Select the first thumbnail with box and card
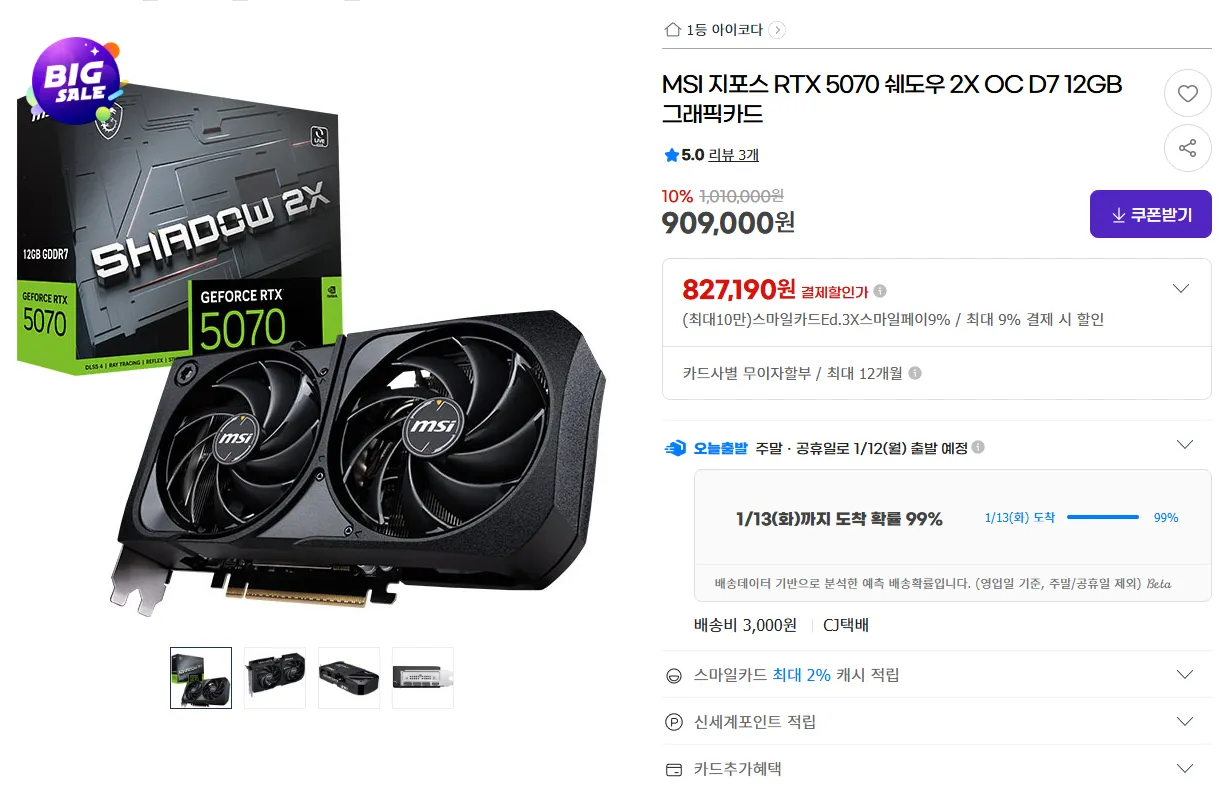The image size is (1223, 790). [201, 678]
